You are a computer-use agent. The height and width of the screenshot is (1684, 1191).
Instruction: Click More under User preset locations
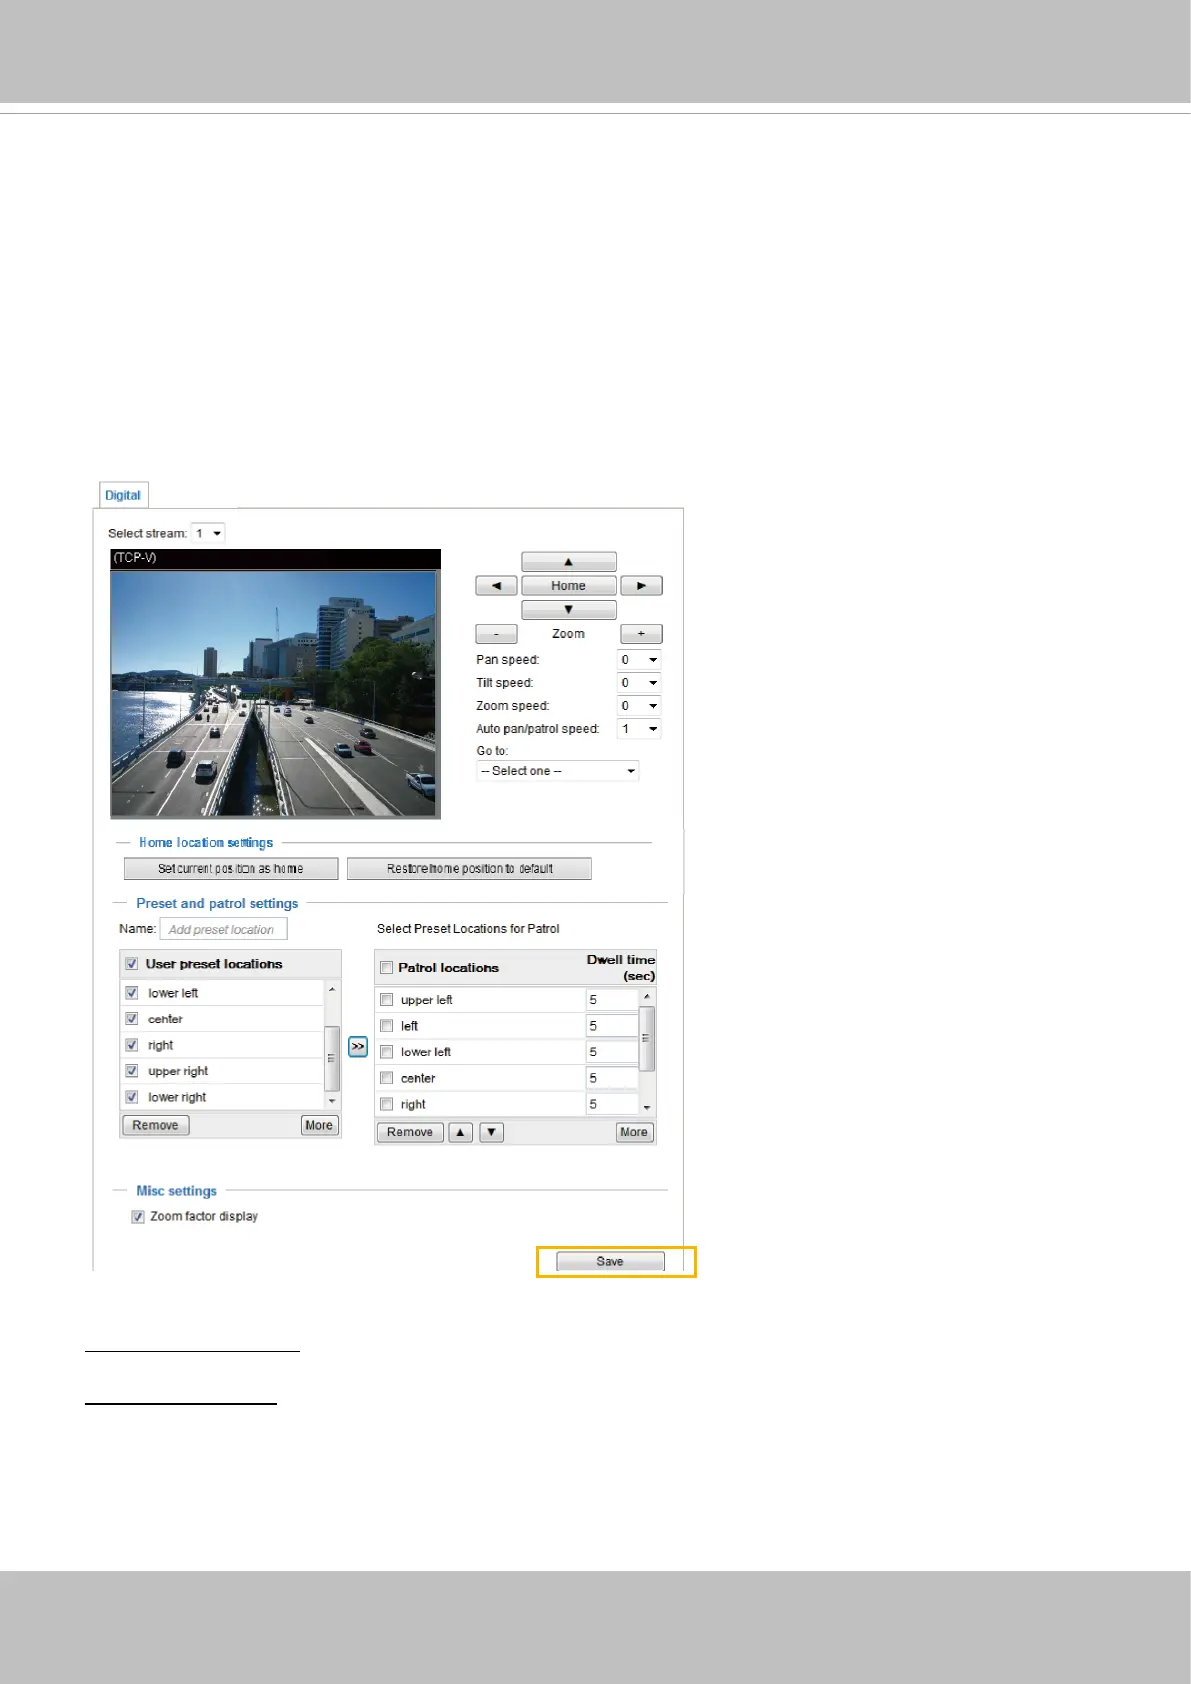319,1125
